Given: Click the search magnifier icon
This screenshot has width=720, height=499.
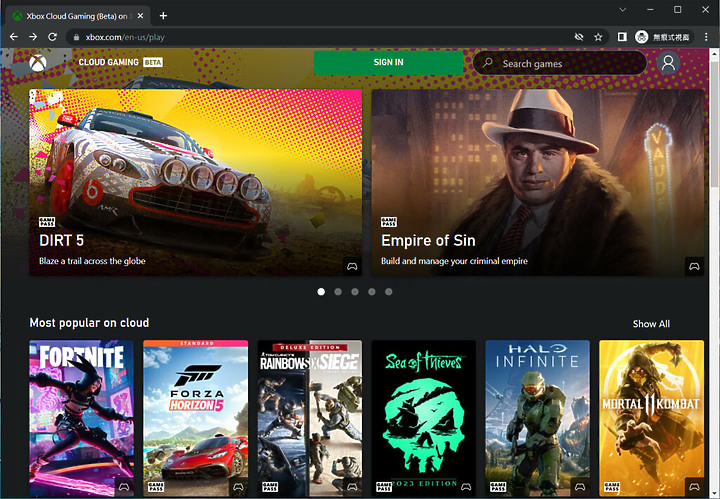Looking at the screenshot, I should point(488,63).
